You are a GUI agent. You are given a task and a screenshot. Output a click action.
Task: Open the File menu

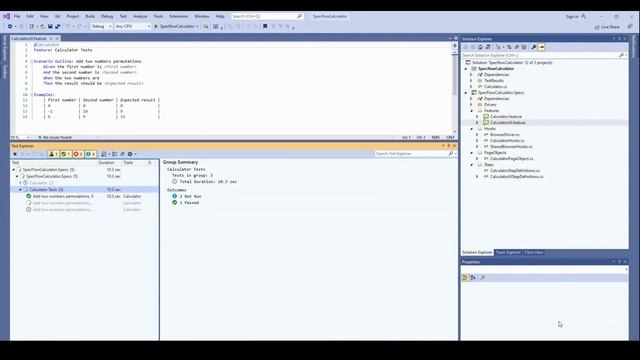coord(17,16)
